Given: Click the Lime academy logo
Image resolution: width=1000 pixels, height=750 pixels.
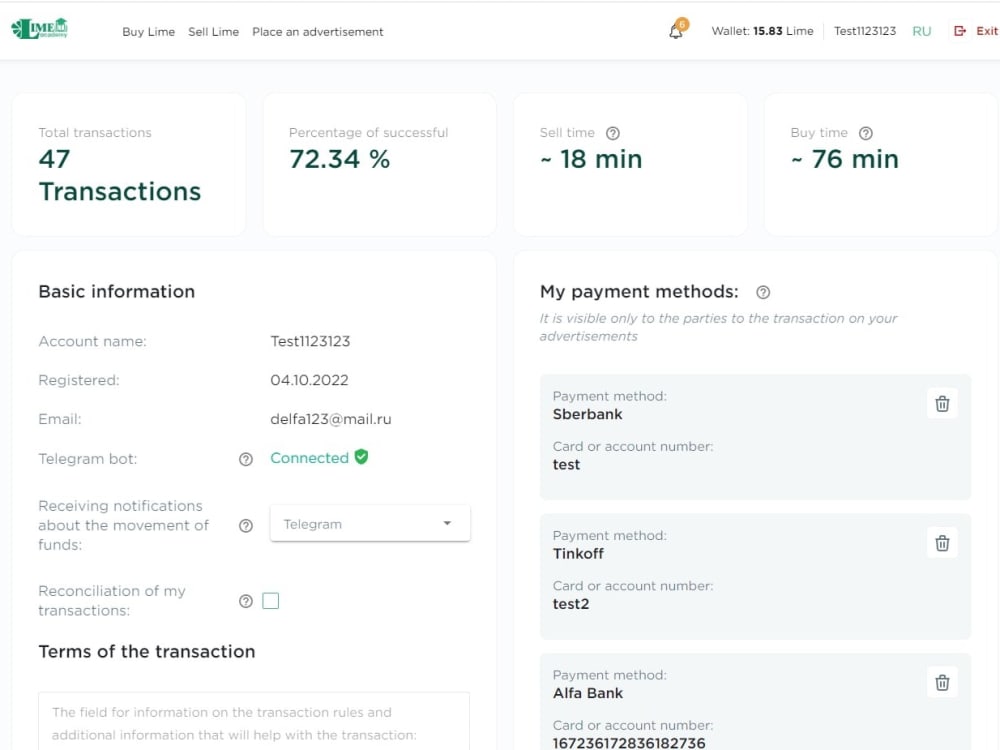Looking at the screenshot, I should click(x=40, y=29).
